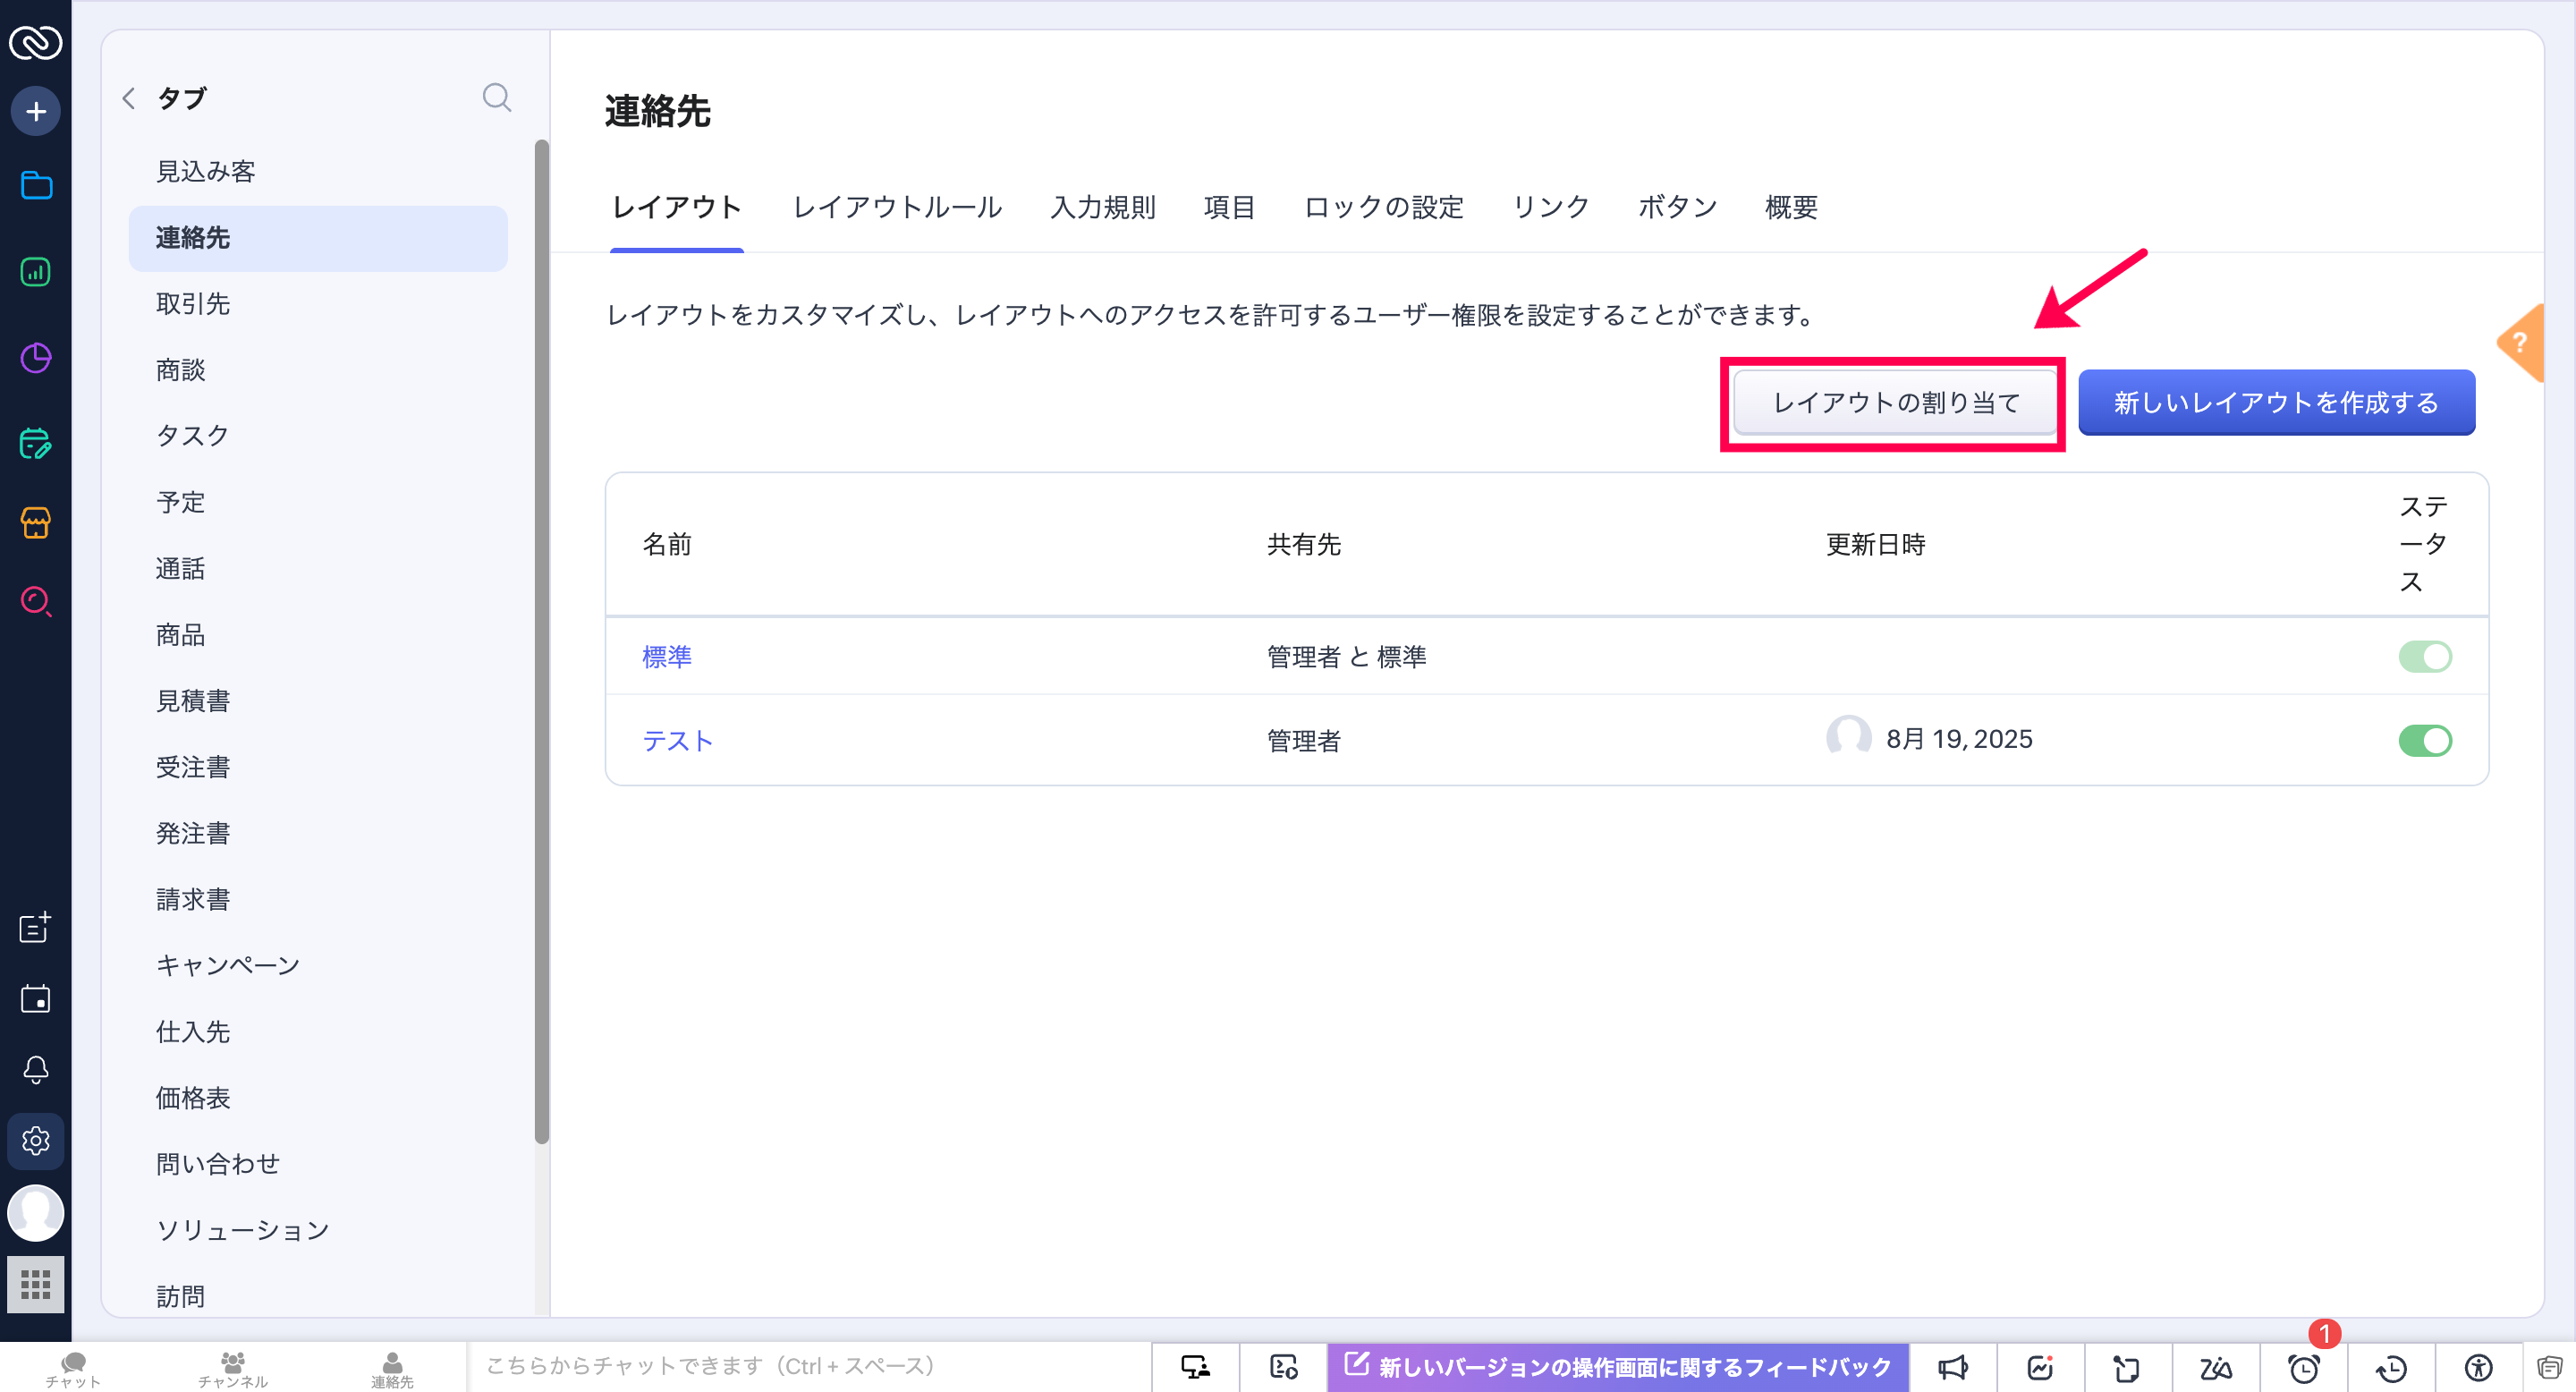Click the megaphone announcements icon
The height and width of the screenshot is (1392, 2576).
pyautogui.click(x=1952, y=1367)
